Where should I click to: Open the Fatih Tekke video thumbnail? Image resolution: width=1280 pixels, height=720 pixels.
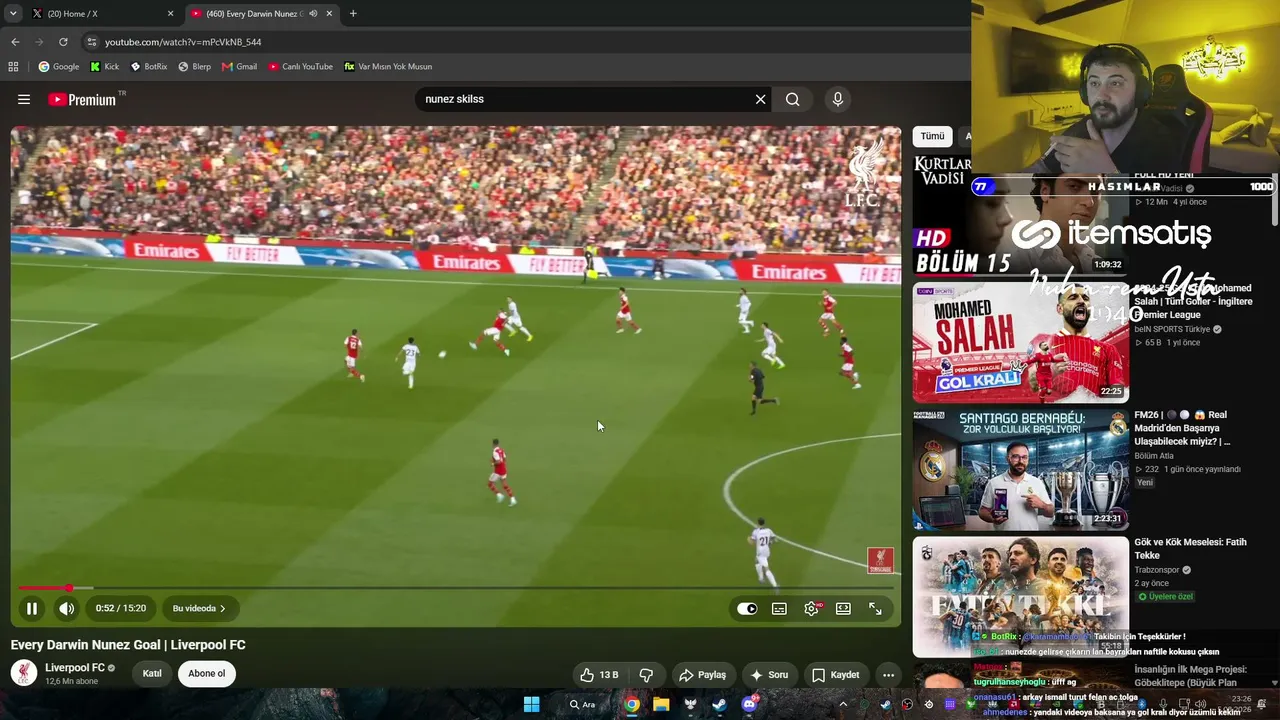(x=1020, y=596)
